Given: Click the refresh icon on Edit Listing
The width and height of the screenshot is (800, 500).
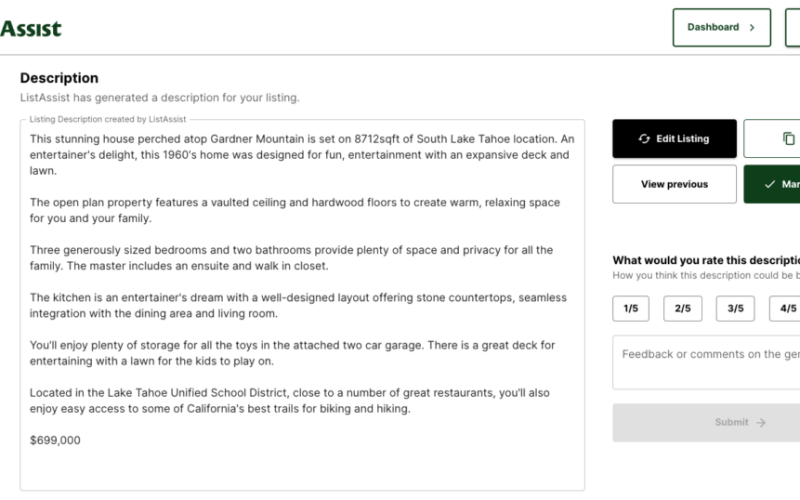Looking at the screenshot, I should coord(644,139).
